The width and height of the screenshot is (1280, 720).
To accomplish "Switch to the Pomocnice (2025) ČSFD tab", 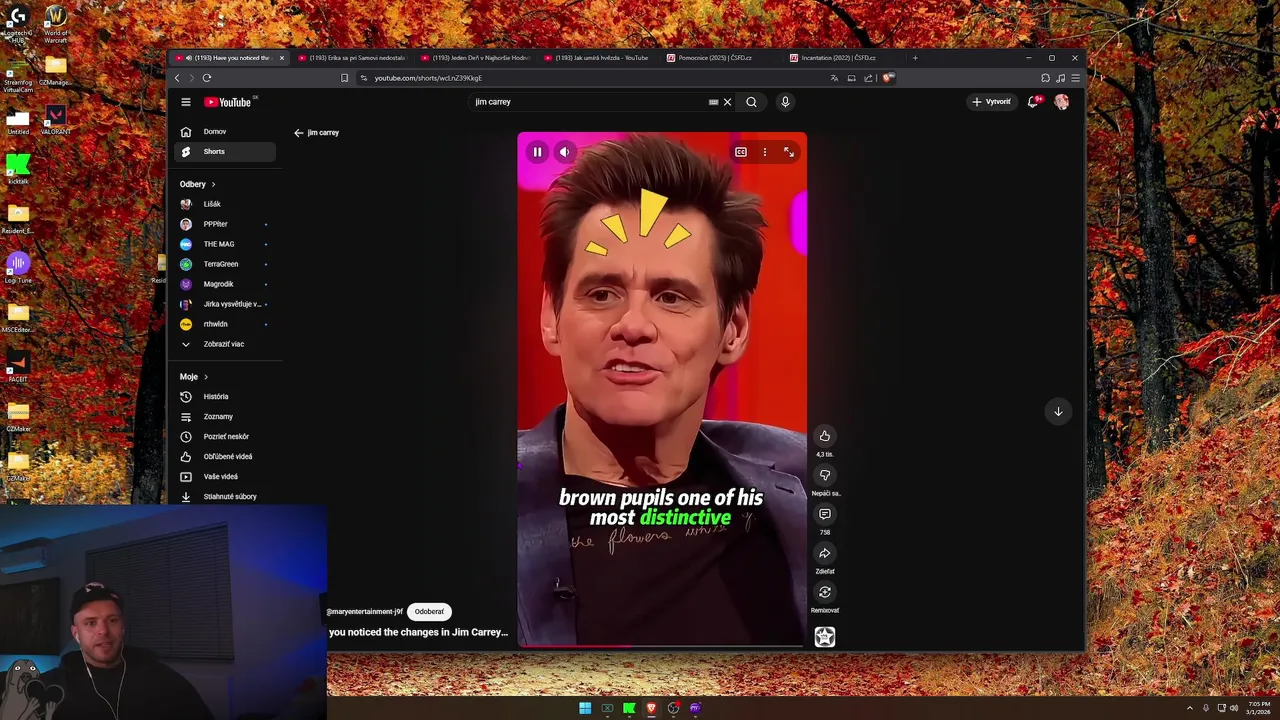I will tap(720, 58).
